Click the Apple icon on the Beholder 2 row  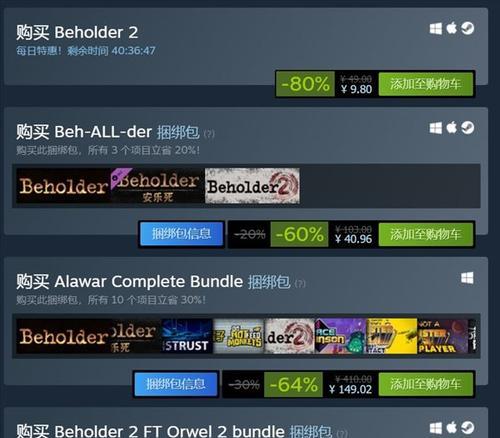[x=452, y=28]
